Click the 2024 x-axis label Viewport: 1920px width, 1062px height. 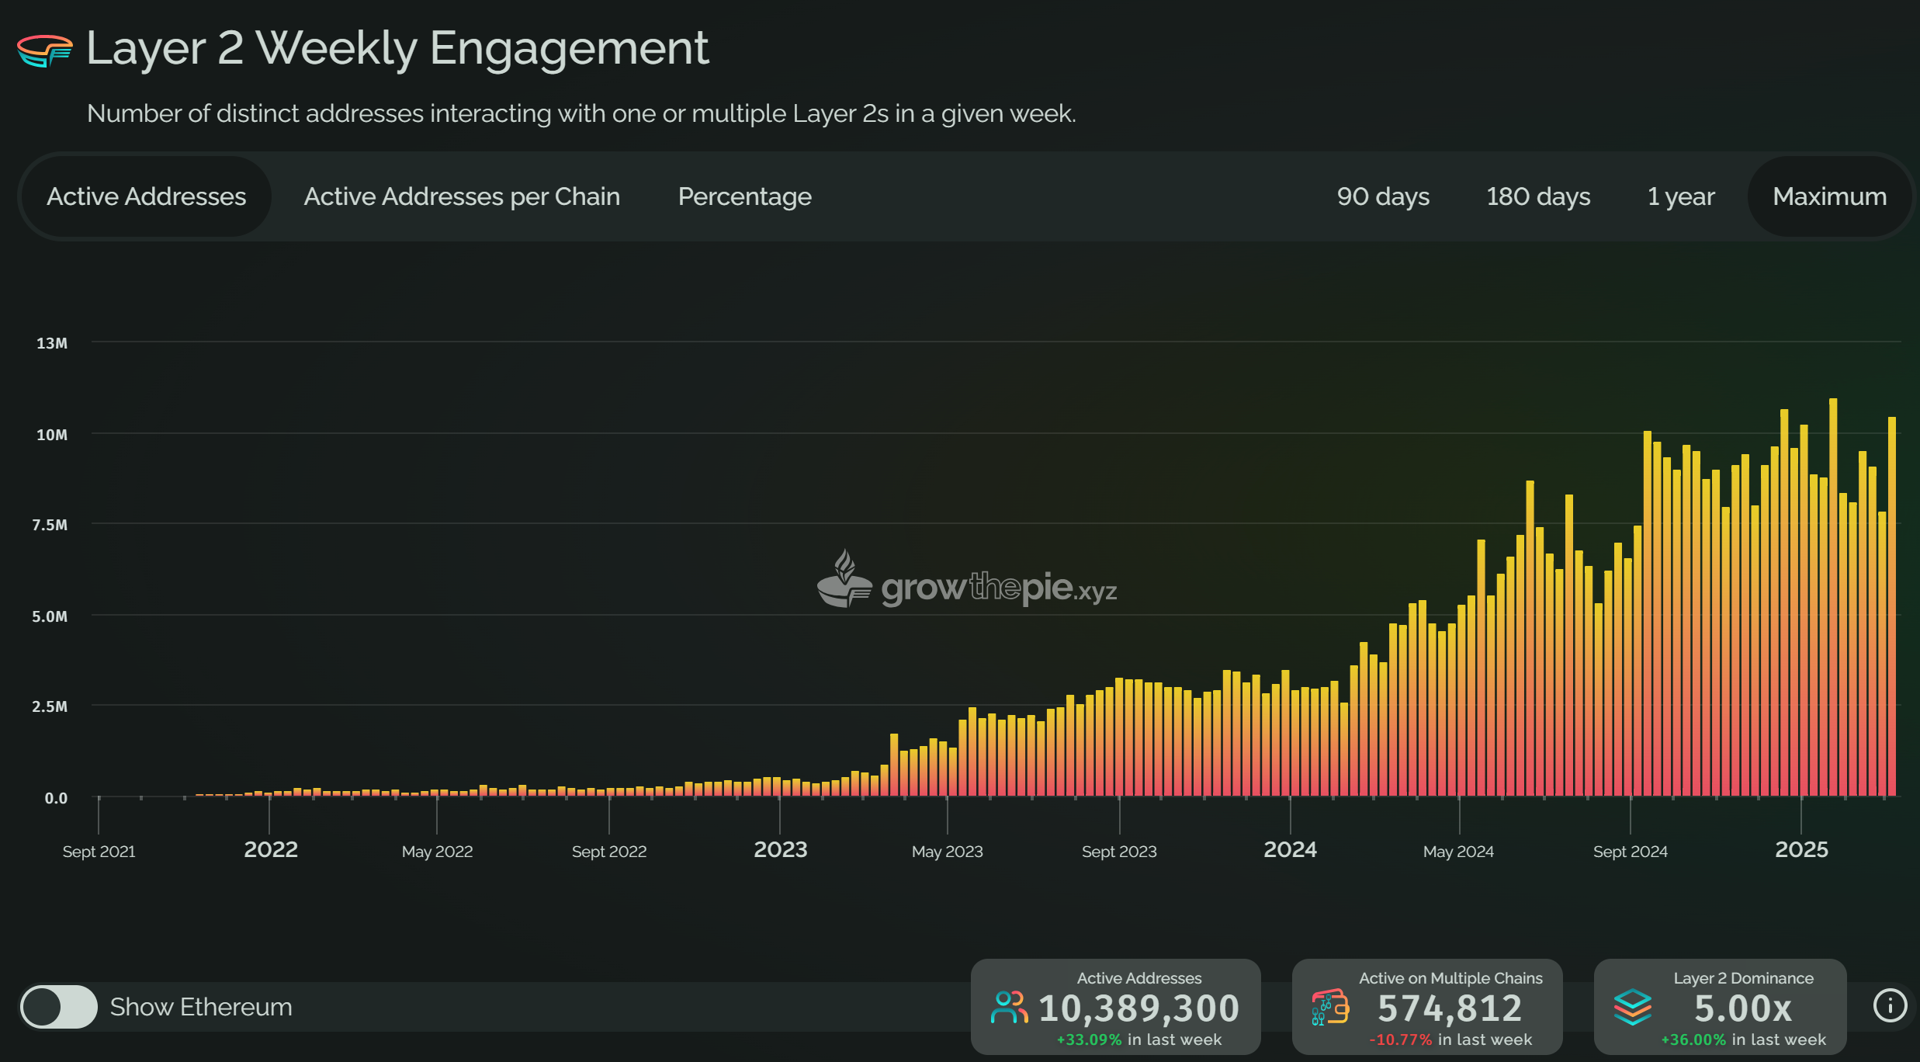click(x=1290, y=849)
